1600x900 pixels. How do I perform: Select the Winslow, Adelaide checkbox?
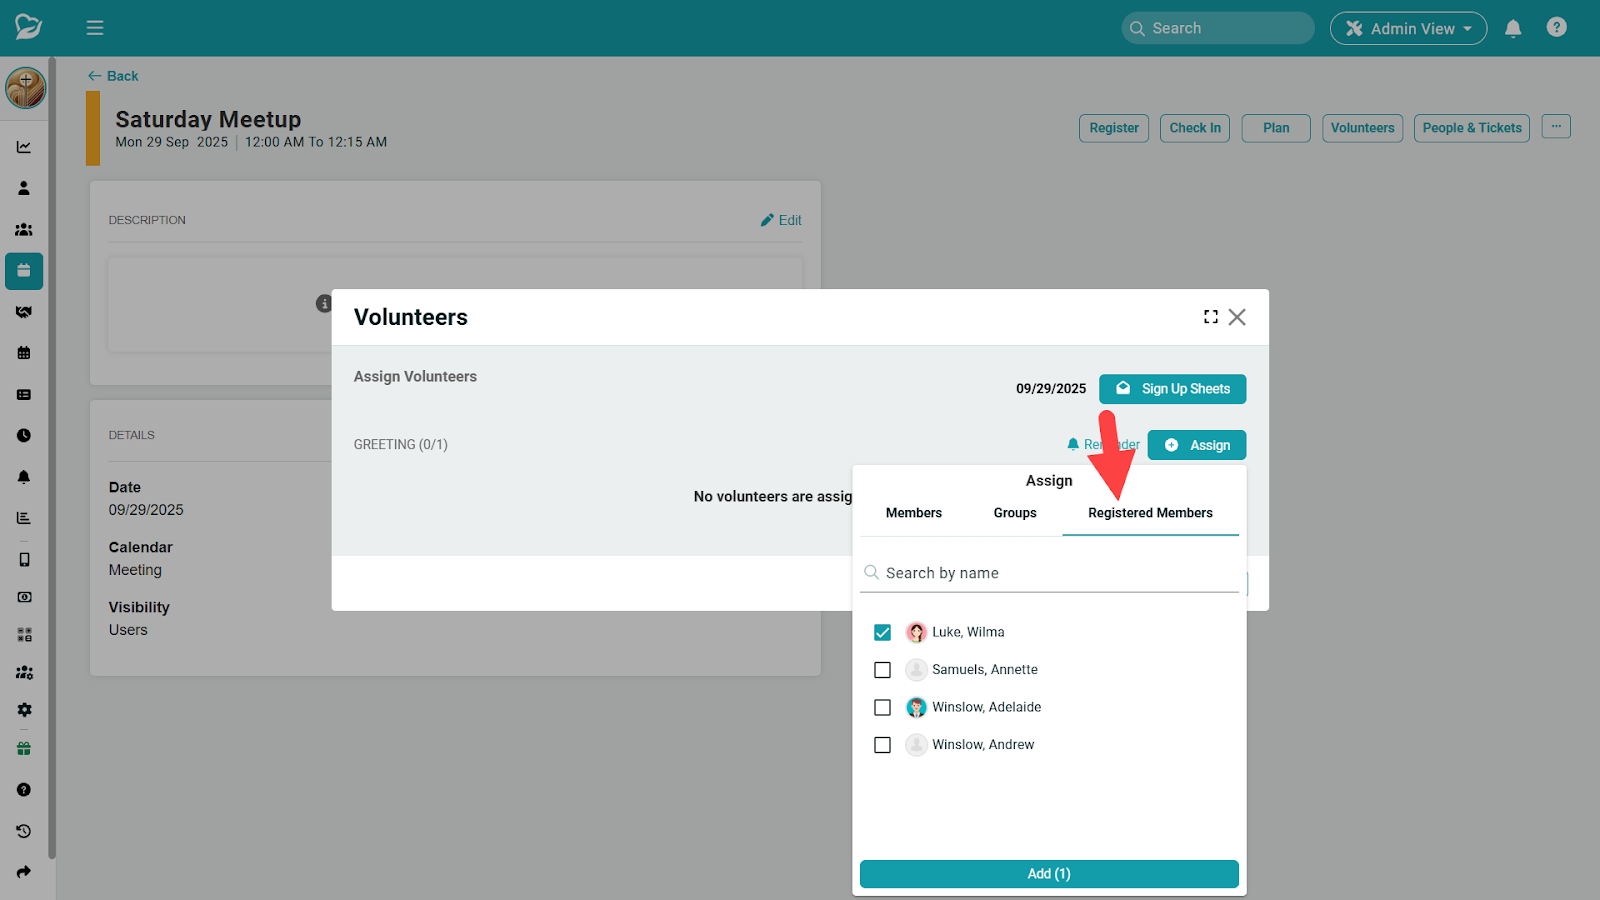[x=882, y=708]
